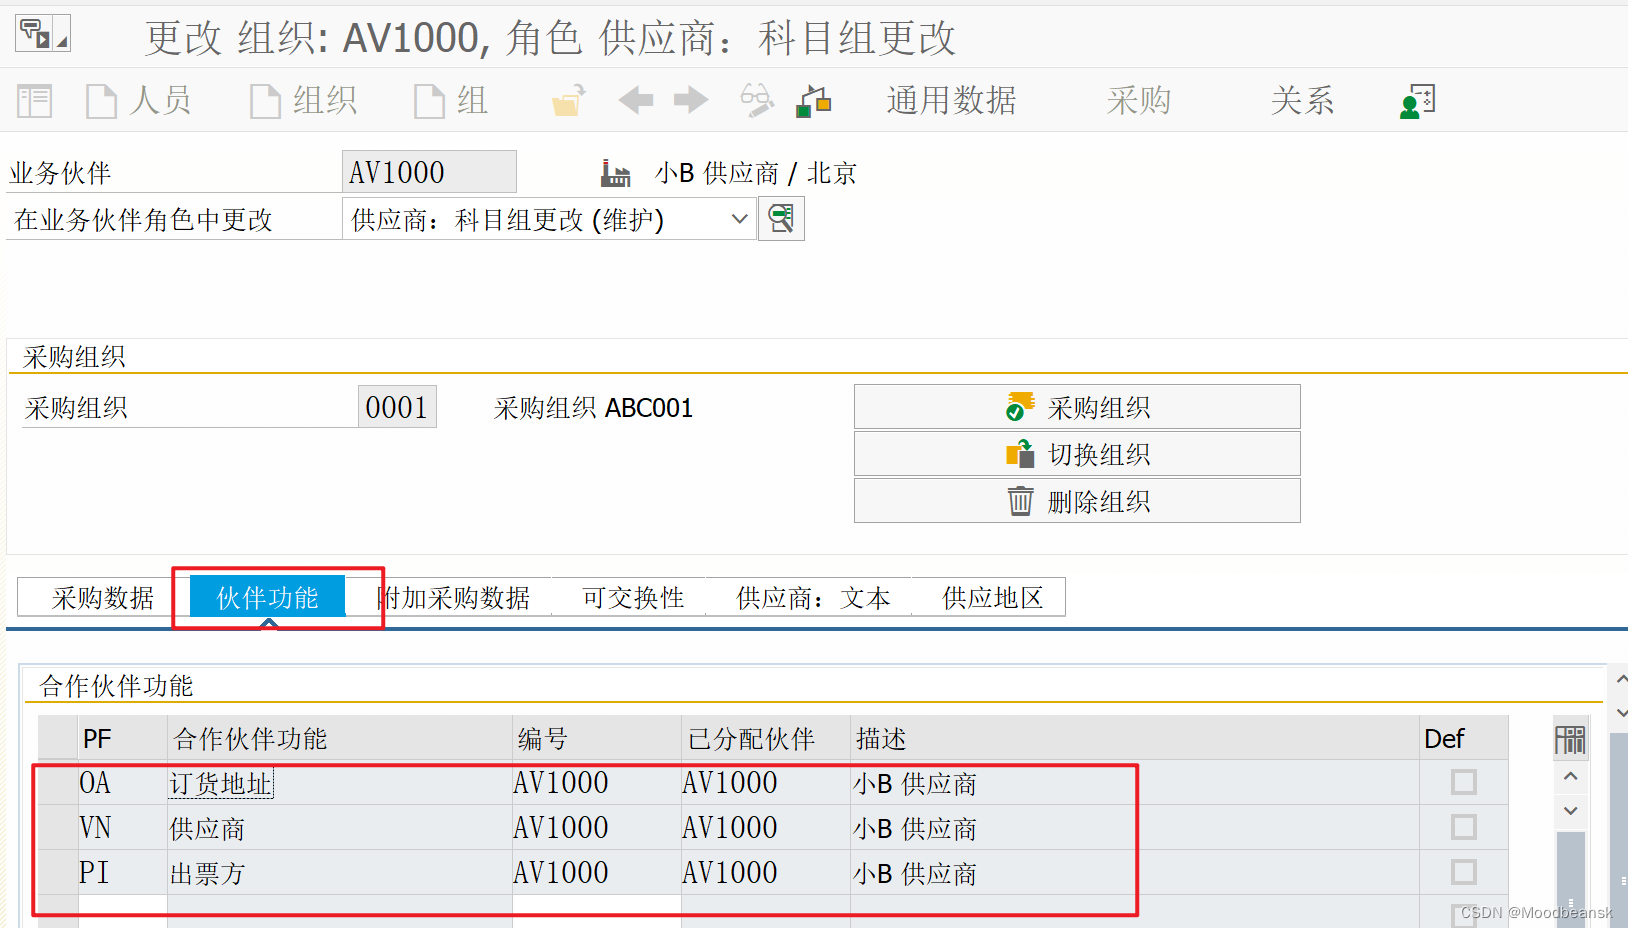Switch to the 伙伴功能 tab

coord(267,597)
